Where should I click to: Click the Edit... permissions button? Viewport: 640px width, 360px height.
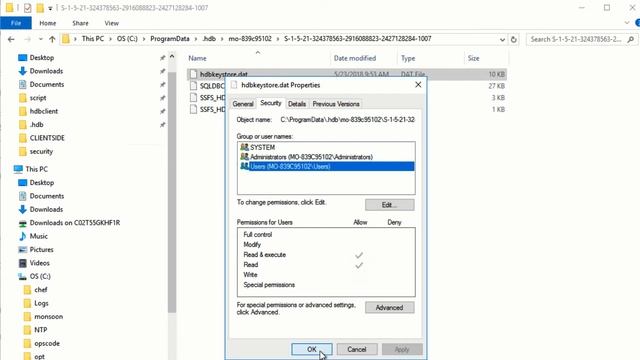(x=389, y=205)
